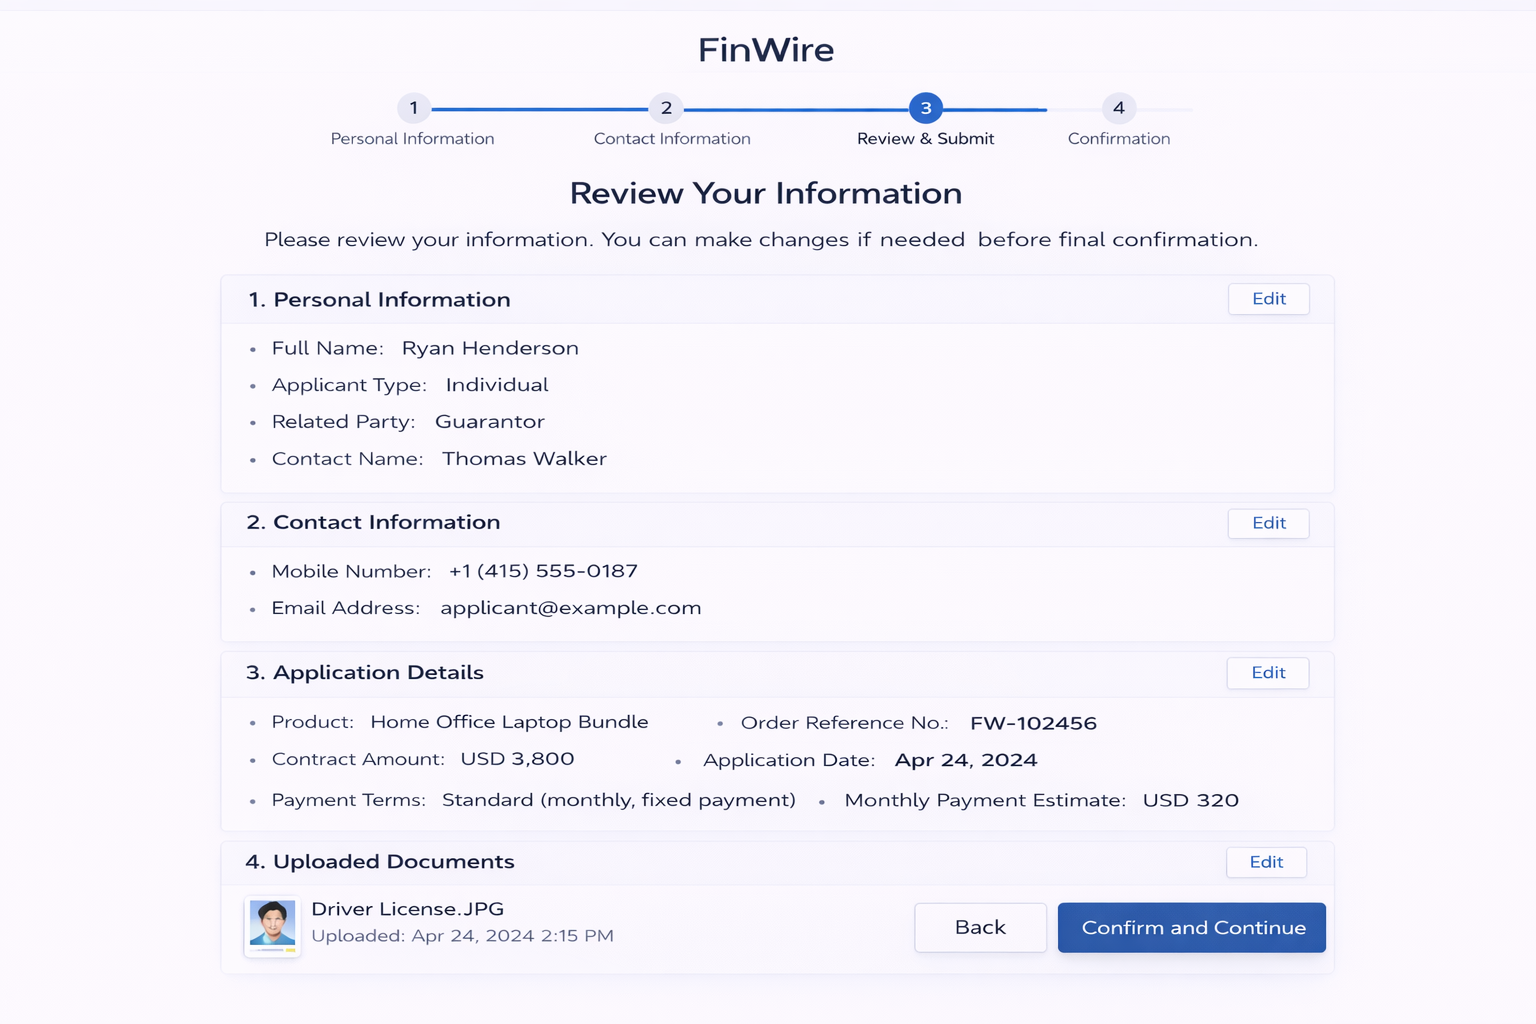Image resolution: width=1536 pixels, height=1024 pixels.
Task: Edit the Contact Information section
Action: pyautogui.click(x=1268, y=522)
